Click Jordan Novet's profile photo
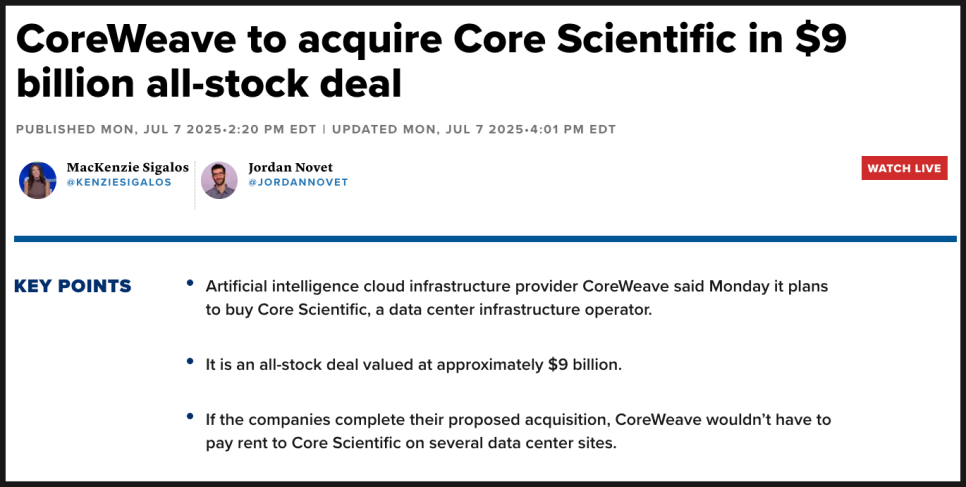Viewport: 966px width, 487px height. 219,180
